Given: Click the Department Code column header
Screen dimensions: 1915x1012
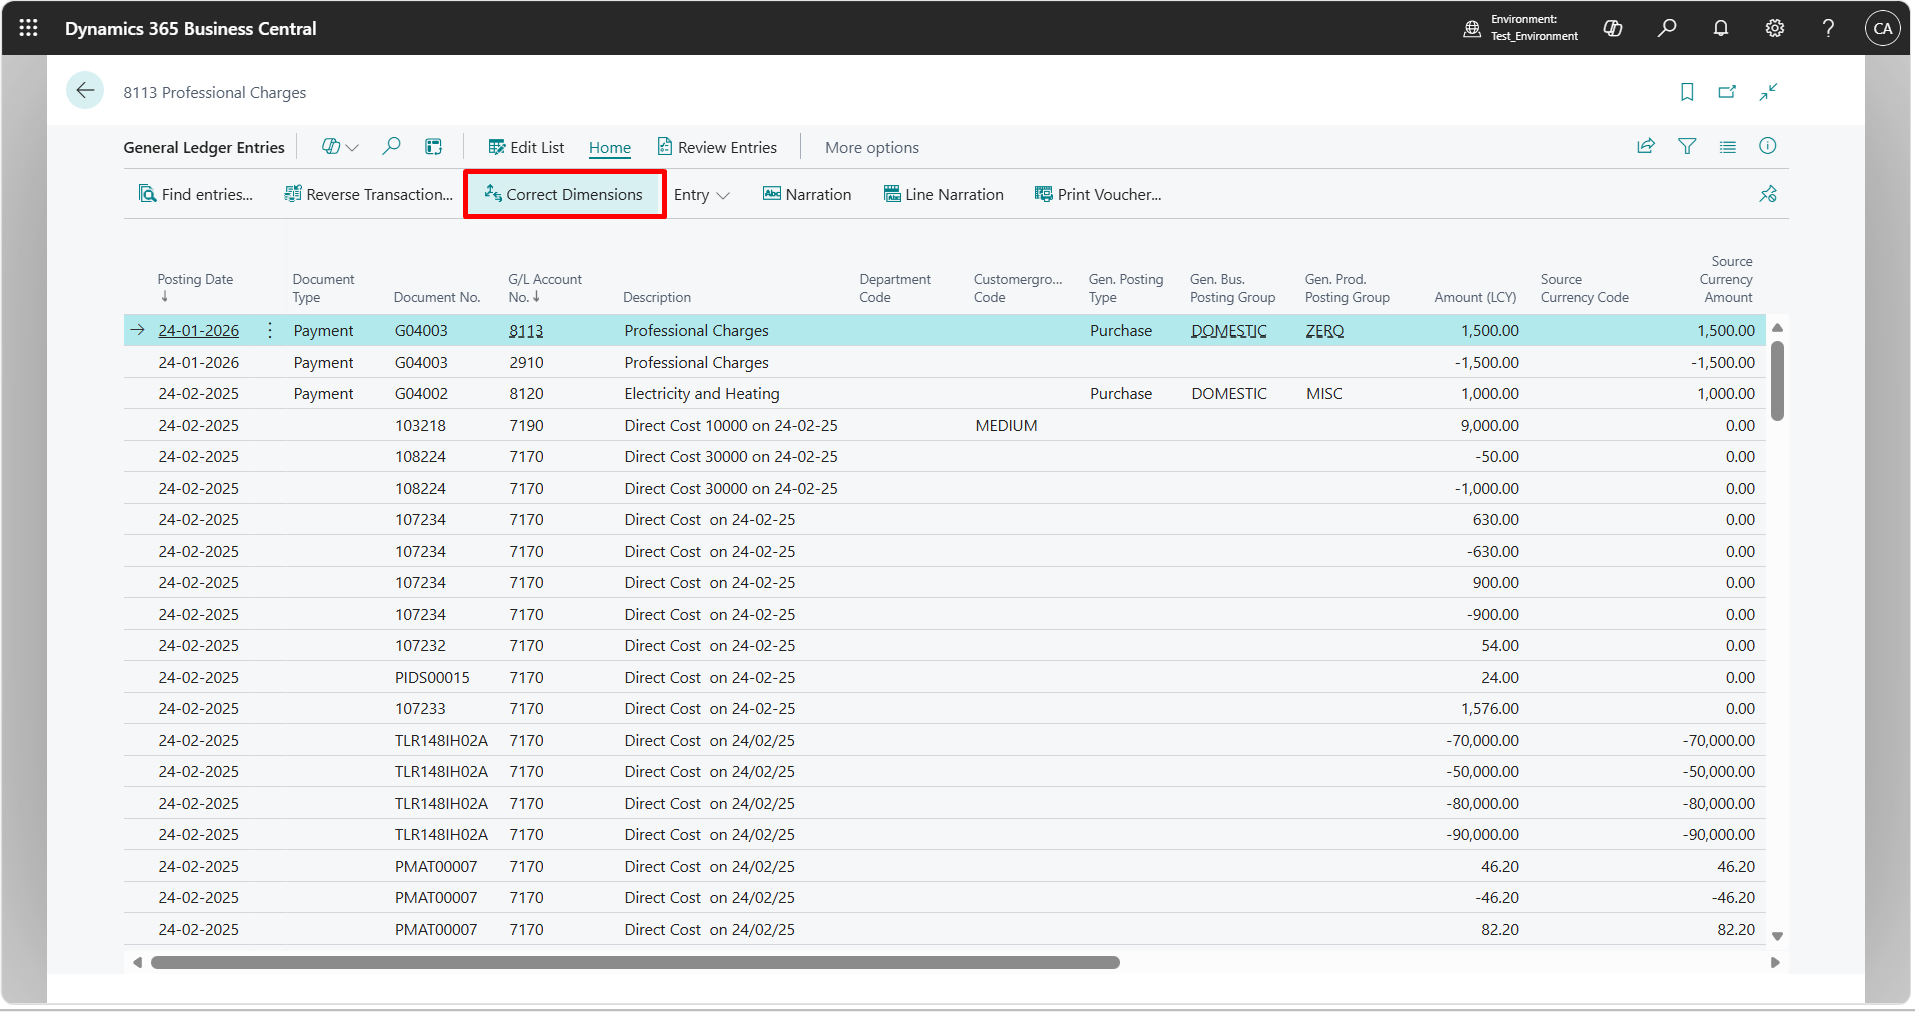Looking at the screenshot, I should tap(895, 288).
